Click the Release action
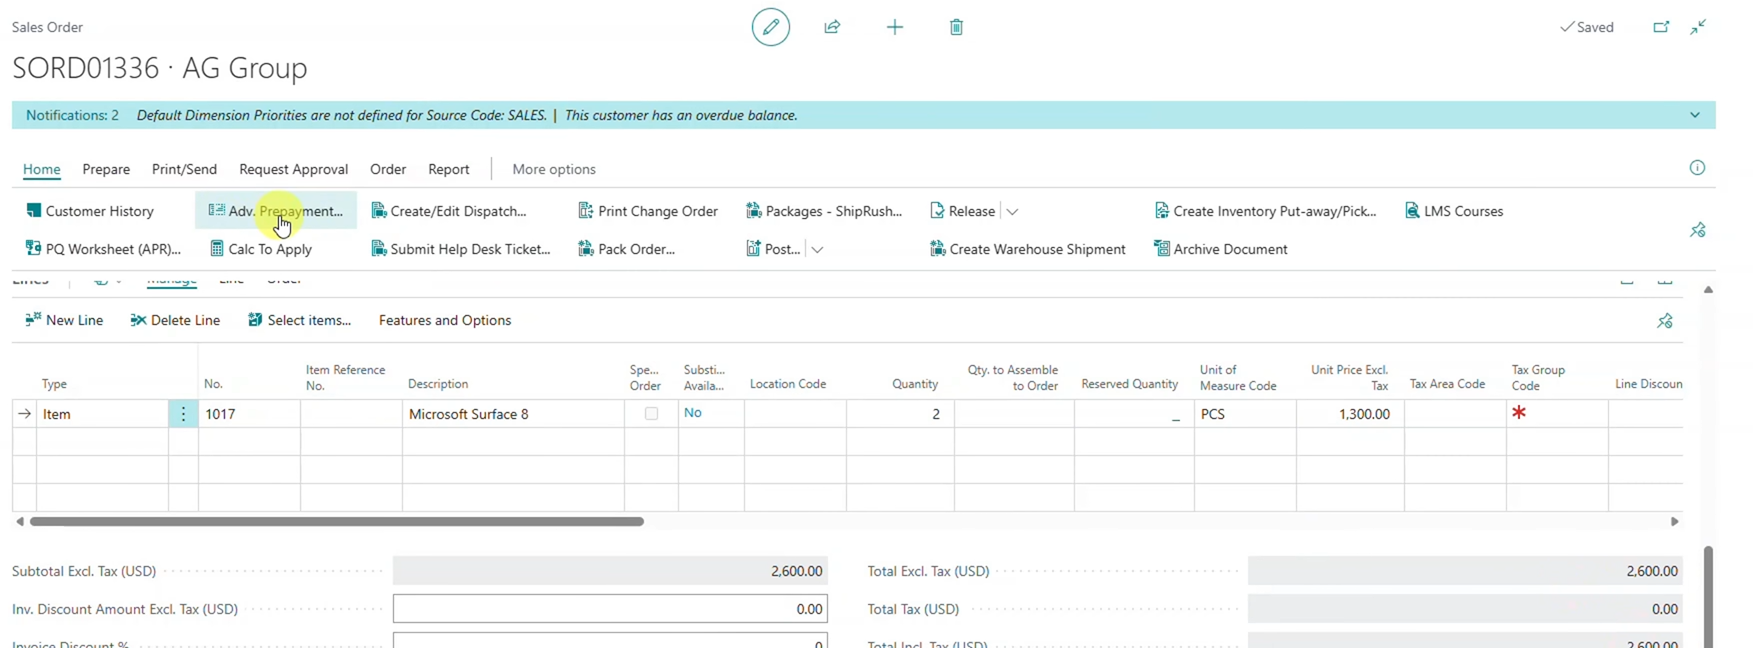Viewport: 1753px width, 648px height. coord(962,211)
